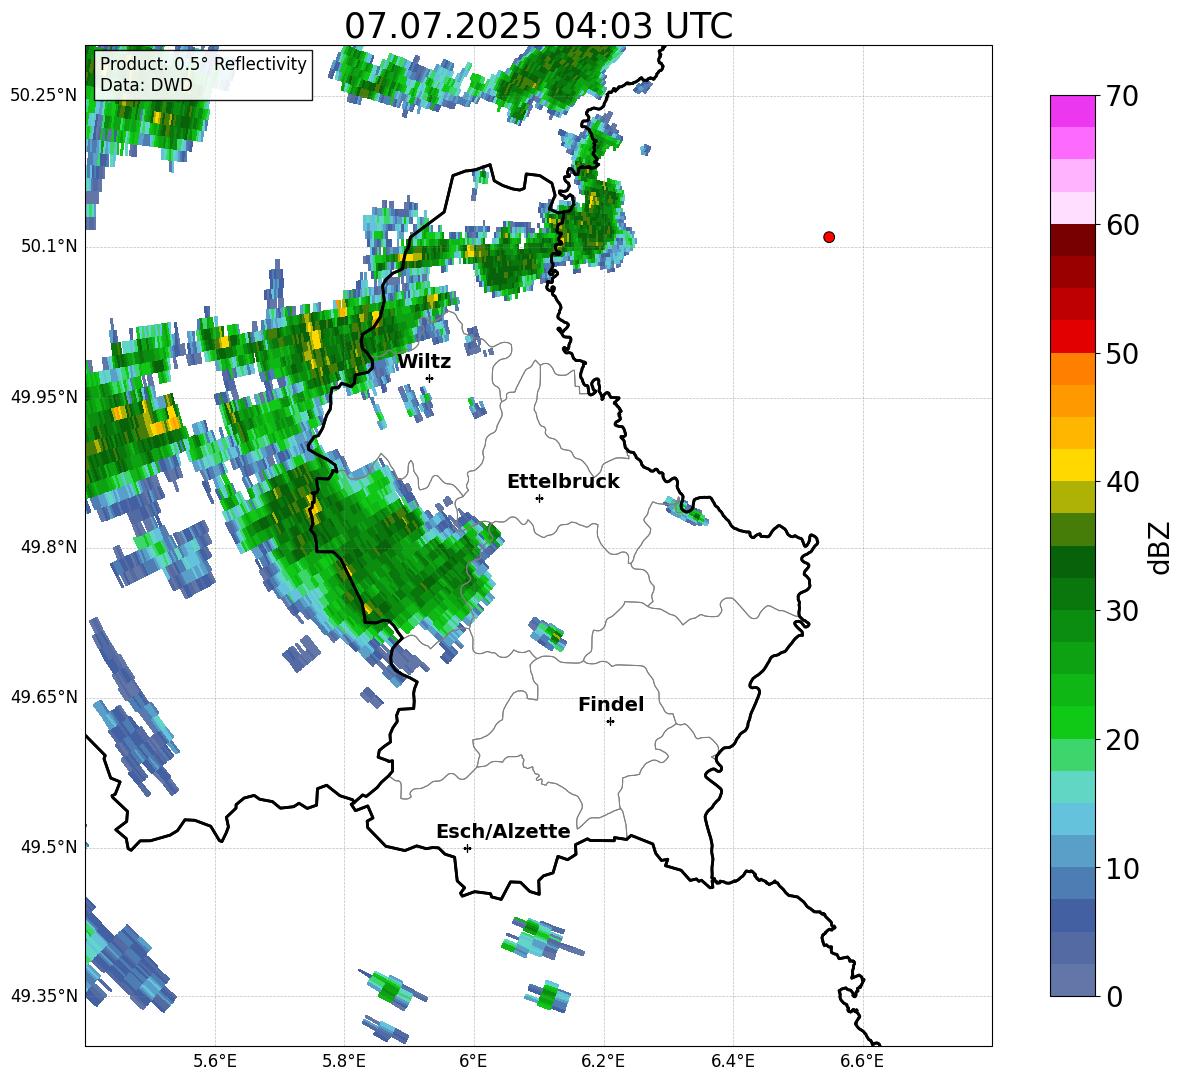Click the small radar echo northwest of Findel
The image size is (1184, 1081).
pos(548,634)
